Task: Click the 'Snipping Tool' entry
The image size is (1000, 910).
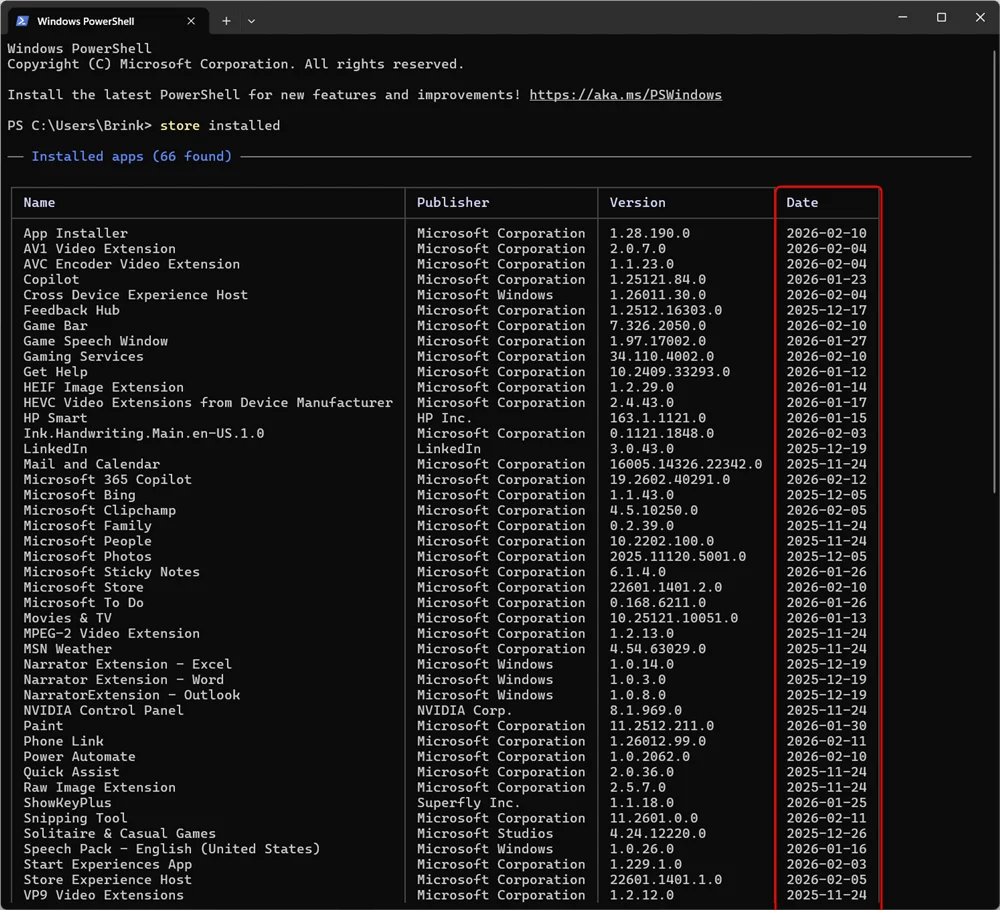Action: click(x=76, y=818)
